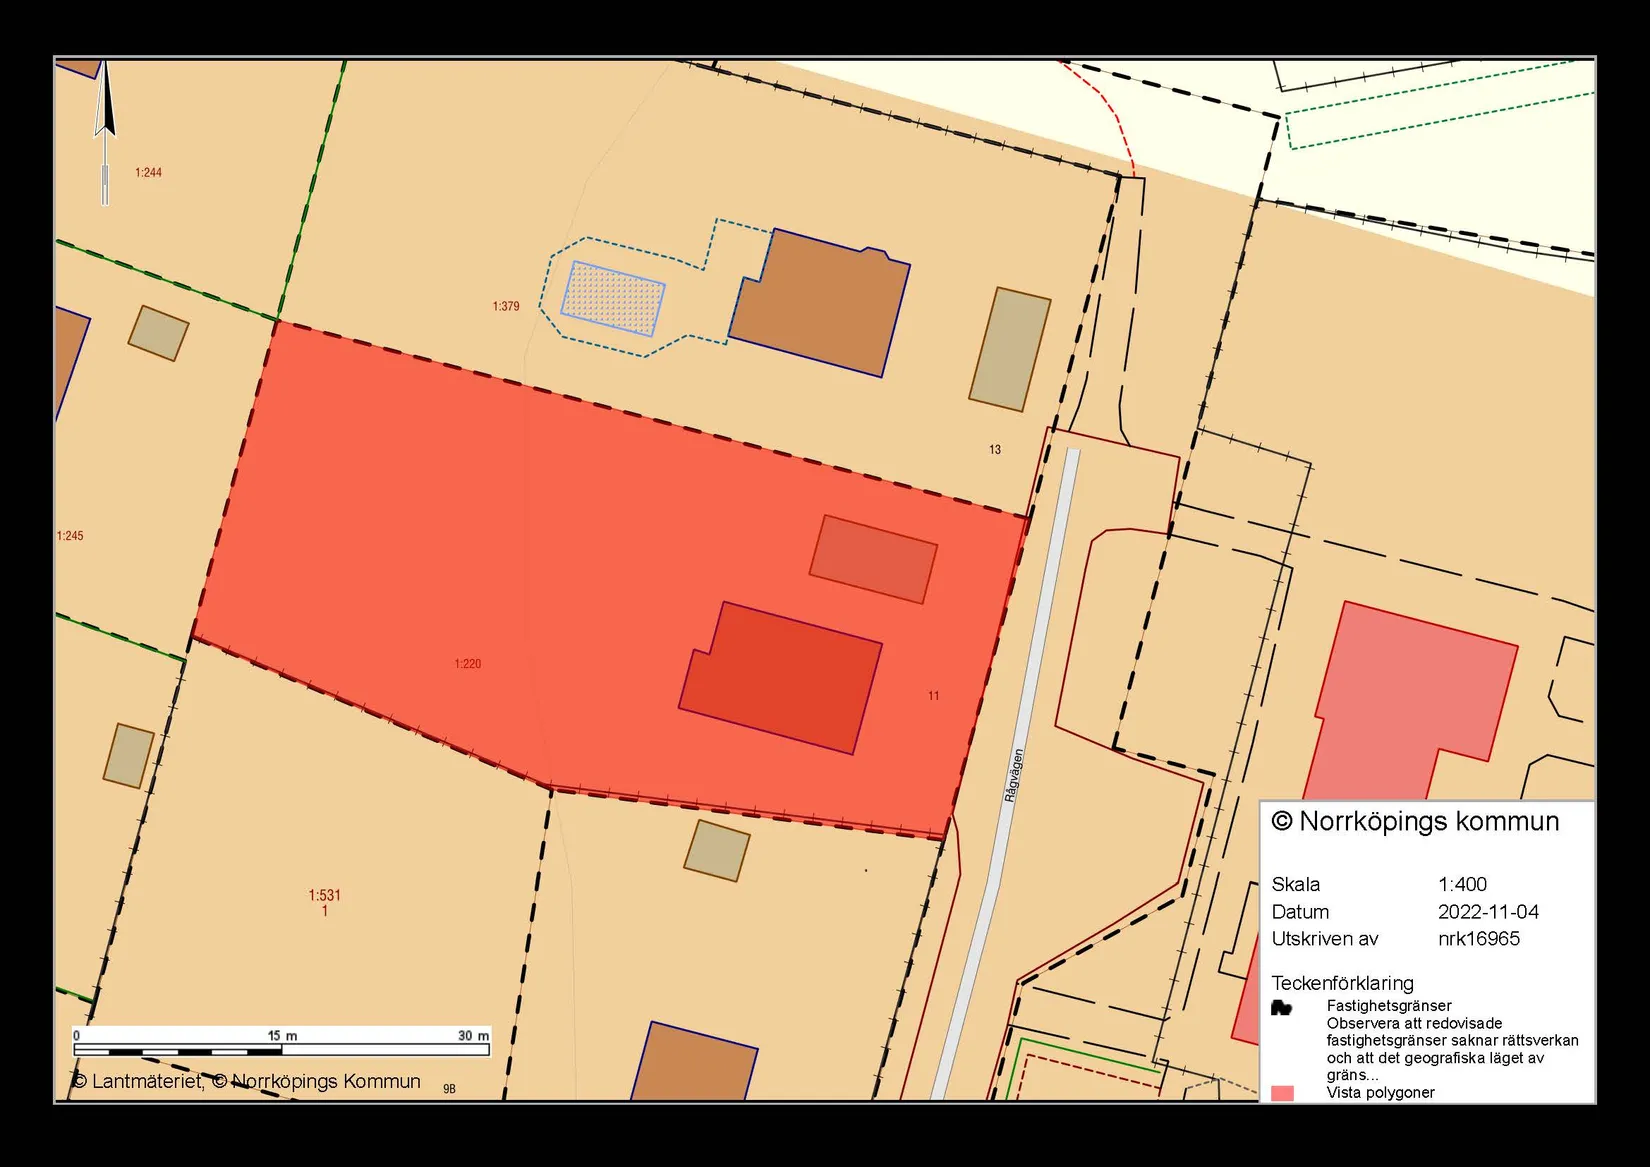Select the parcel label 1:379
1650x1167 pixels.
click(506, 306)
